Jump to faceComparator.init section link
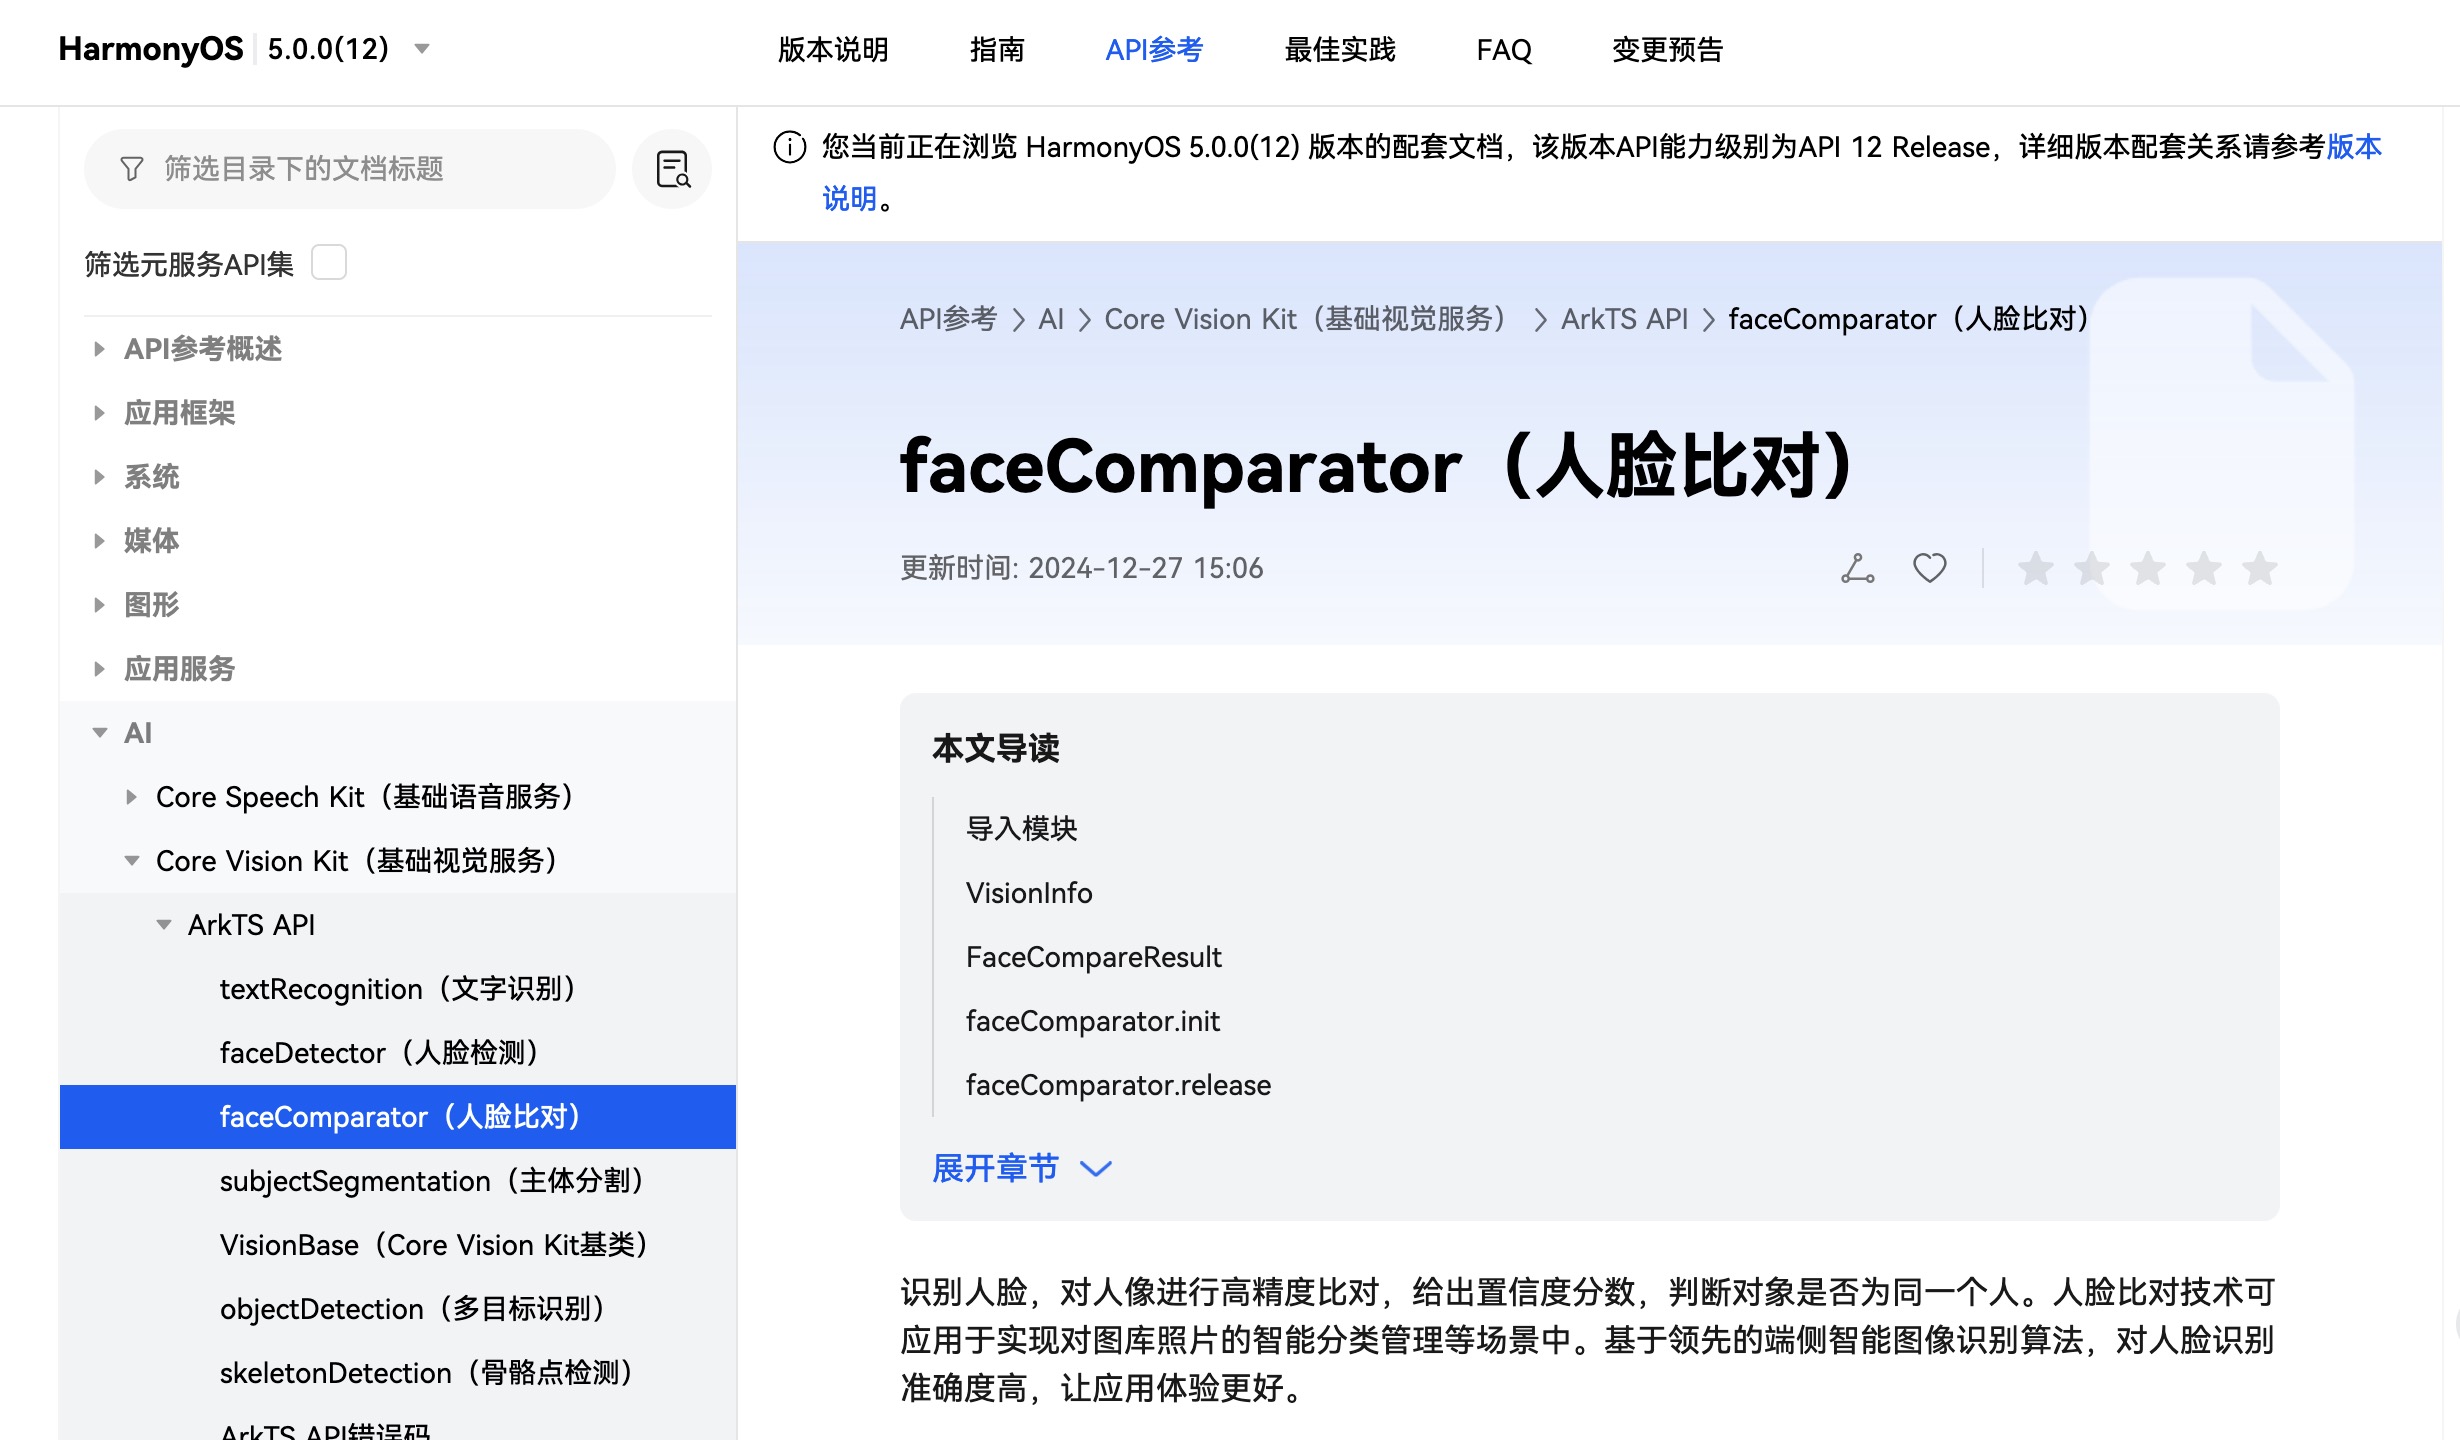The width and height of the screenshot is (2460, 1440). 1092,1021
